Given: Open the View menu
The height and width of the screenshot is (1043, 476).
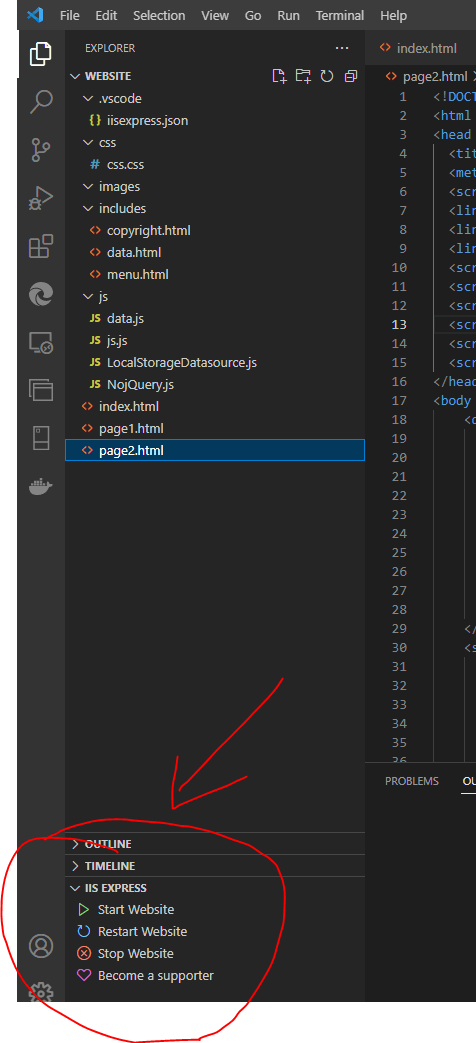Looking at the screenshot, I should [215, 15].
